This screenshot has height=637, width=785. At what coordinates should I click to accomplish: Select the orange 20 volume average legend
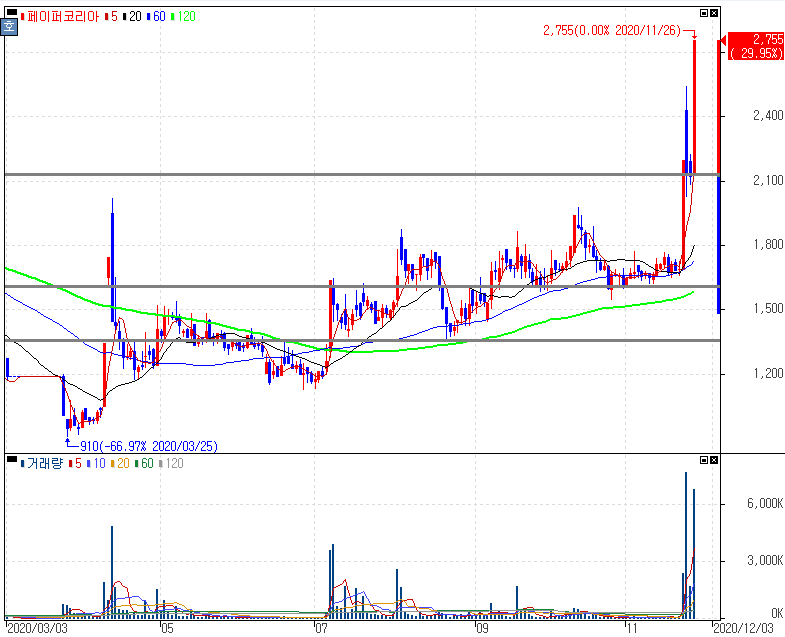(120, 463)
